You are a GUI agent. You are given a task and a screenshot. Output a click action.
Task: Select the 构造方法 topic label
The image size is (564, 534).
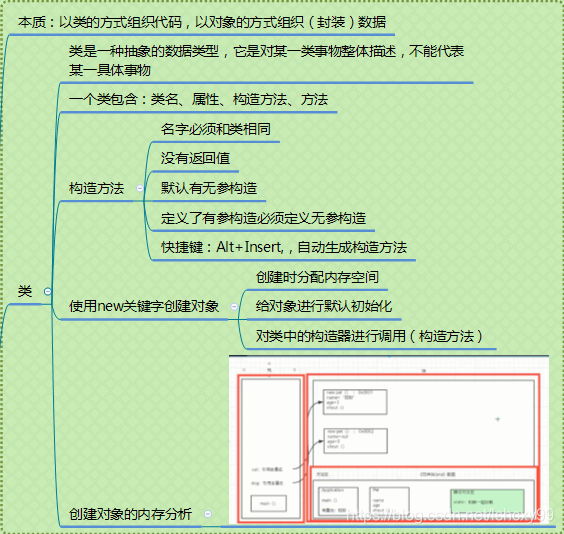pyautogui.click(x=96, y=188)
